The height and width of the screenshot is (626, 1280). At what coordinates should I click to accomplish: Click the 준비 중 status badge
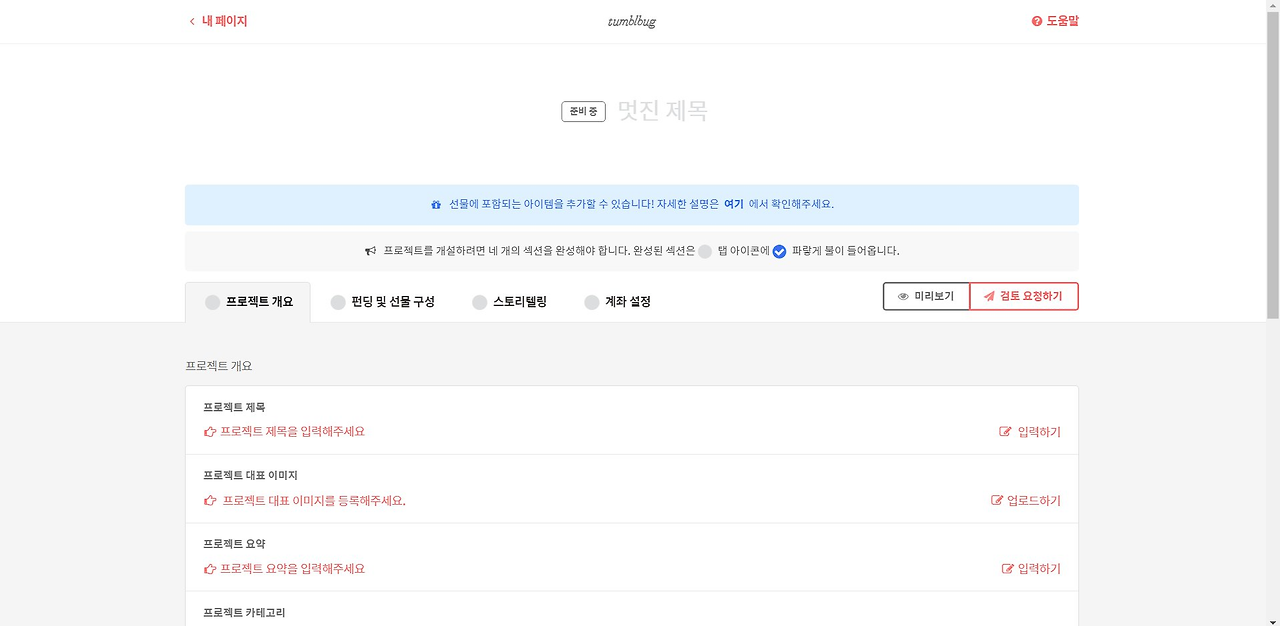[x=583, y=111]
